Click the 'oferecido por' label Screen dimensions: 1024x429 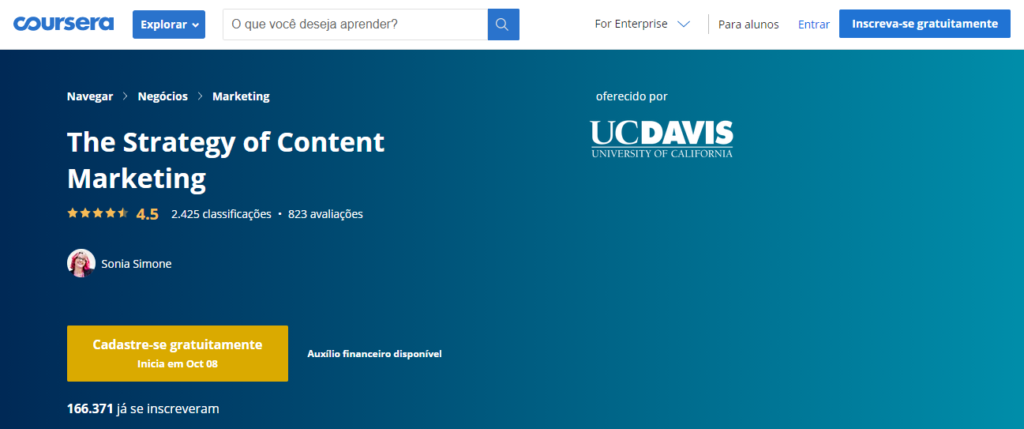click(x=632, y=97)
